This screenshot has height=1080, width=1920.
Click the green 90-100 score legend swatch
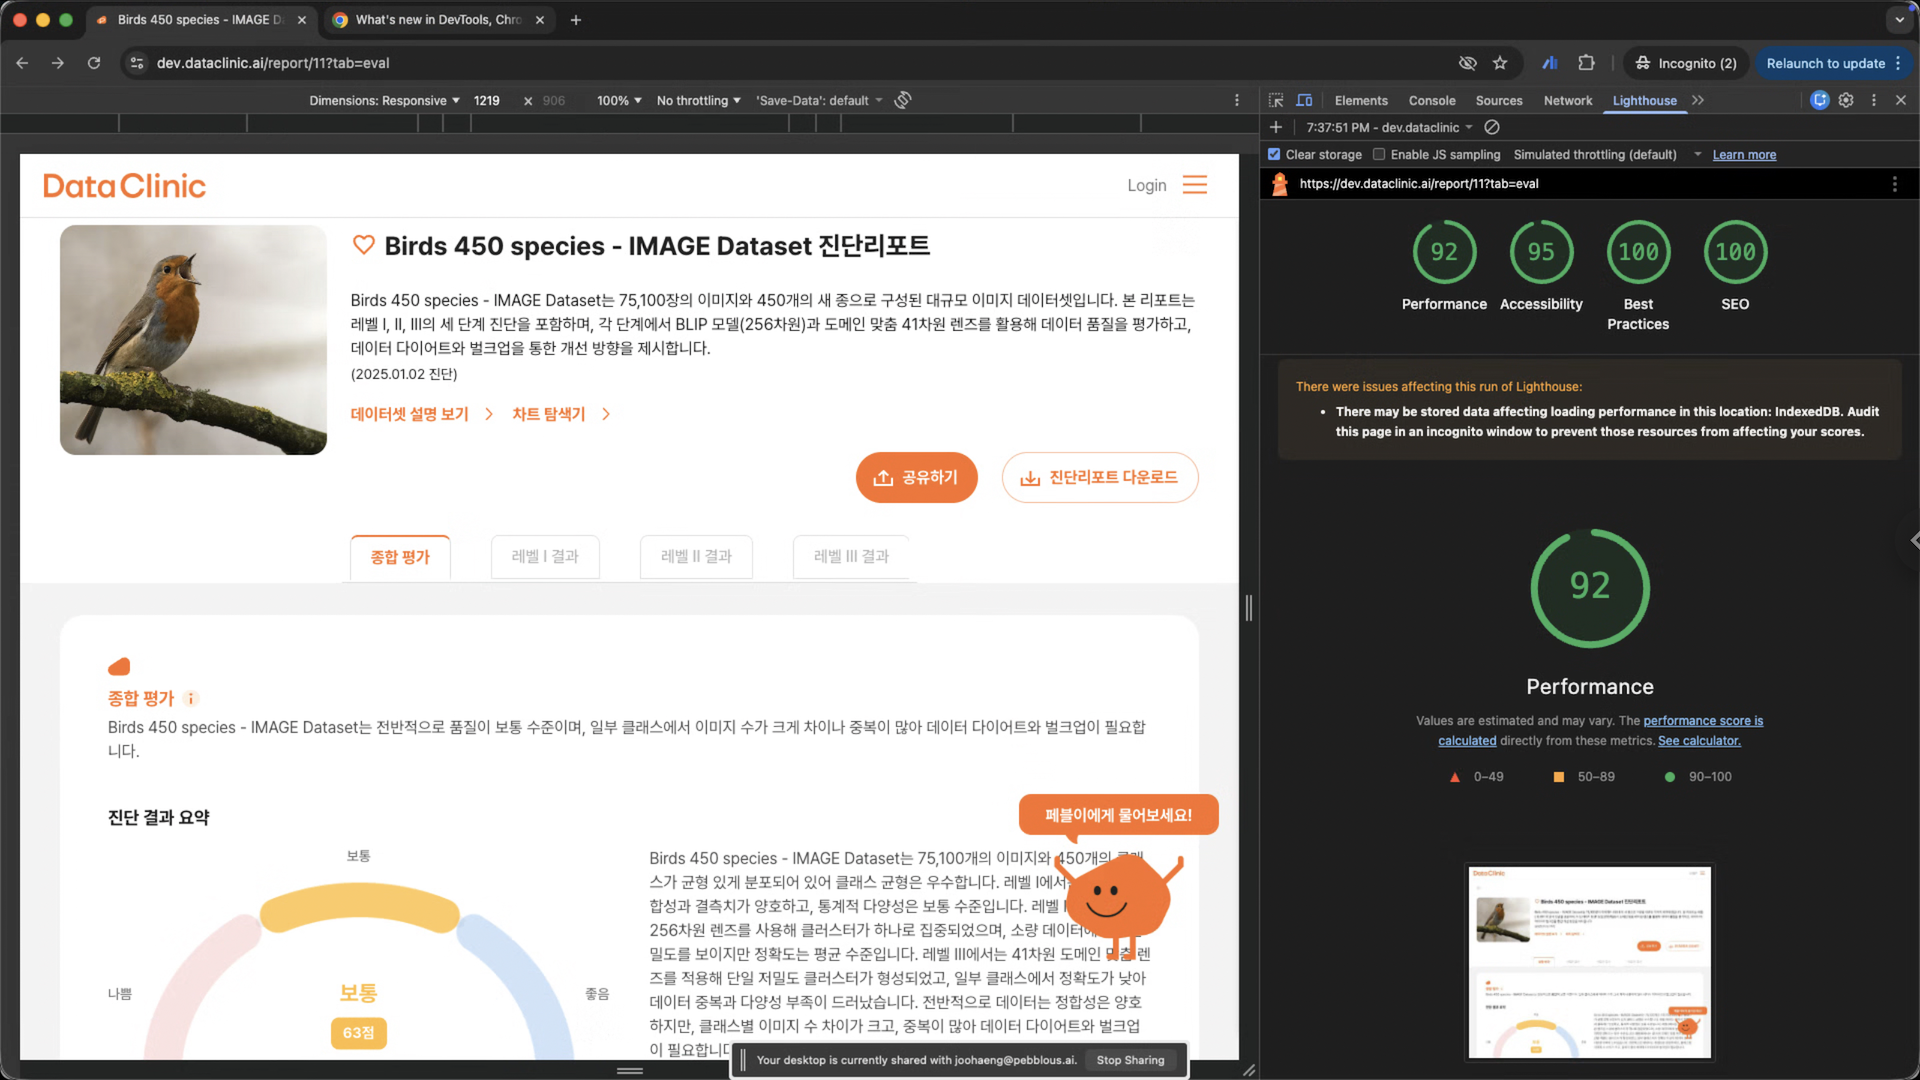coord(1669,776)
